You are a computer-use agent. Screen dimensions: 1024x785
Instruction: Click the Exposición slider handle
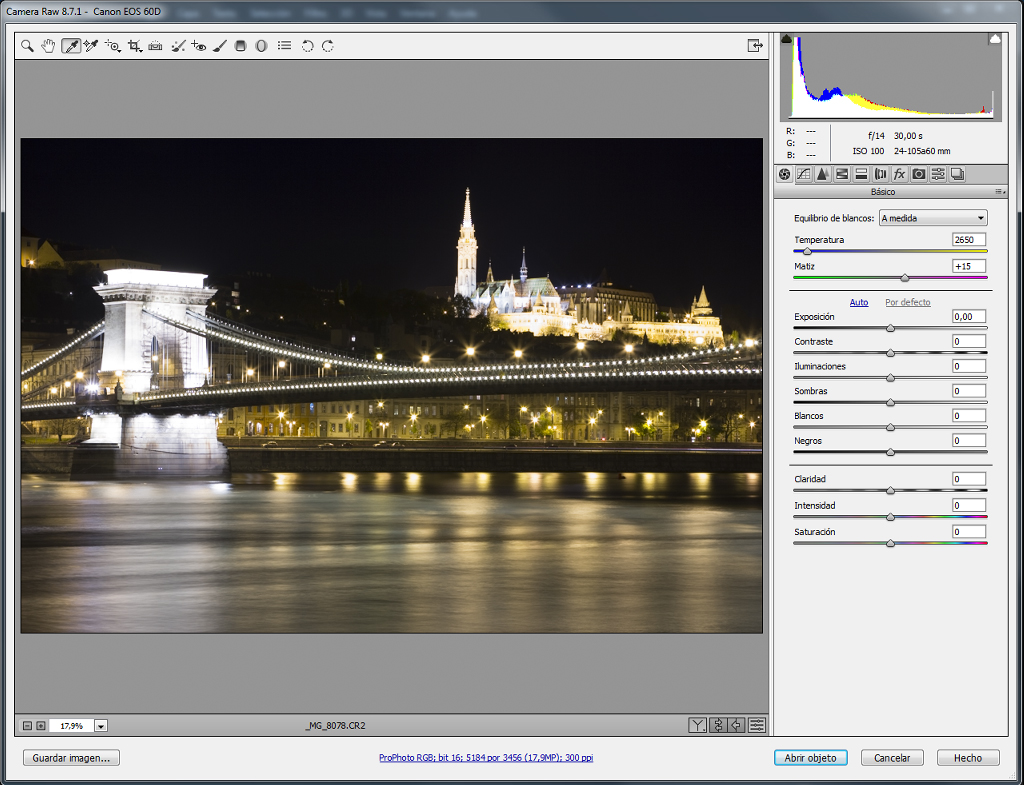tap(890, 328)
